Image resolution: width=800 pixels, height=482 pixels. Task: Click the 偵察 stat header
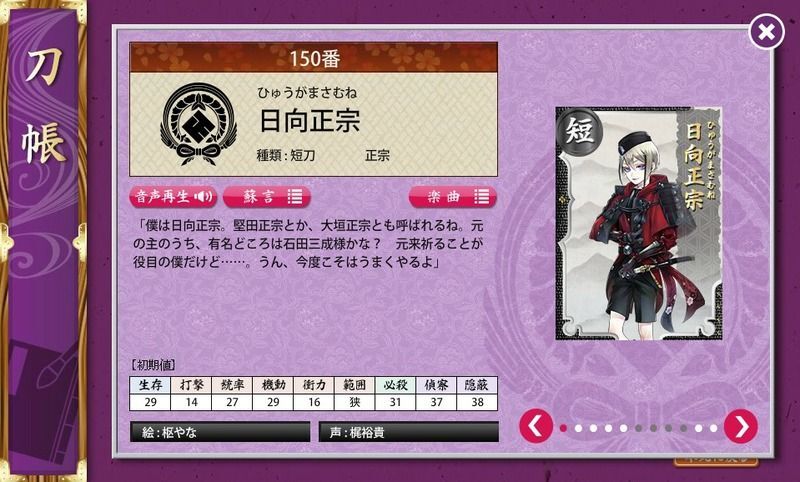tap(436, 385)
